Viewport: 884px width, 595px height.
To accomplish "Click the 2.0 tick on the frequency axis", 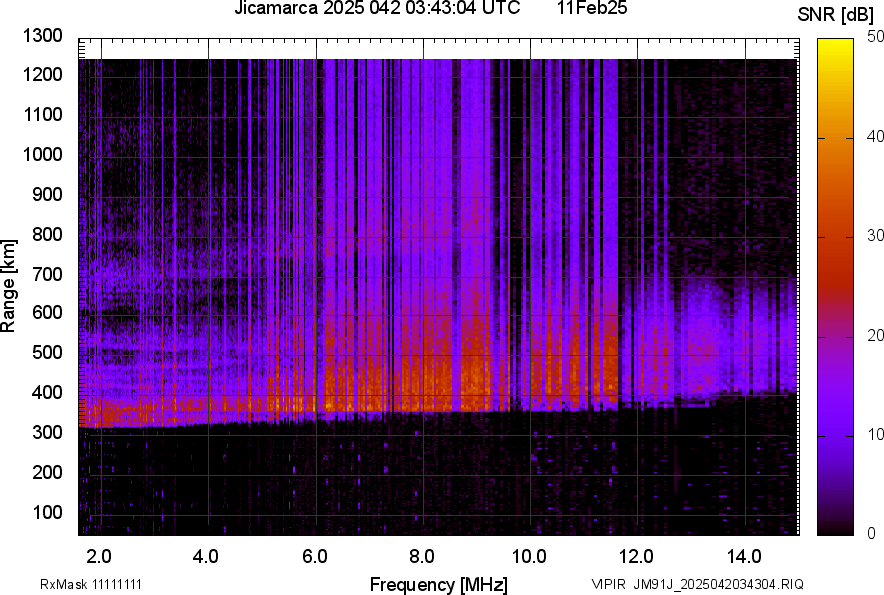I will 98,556.
